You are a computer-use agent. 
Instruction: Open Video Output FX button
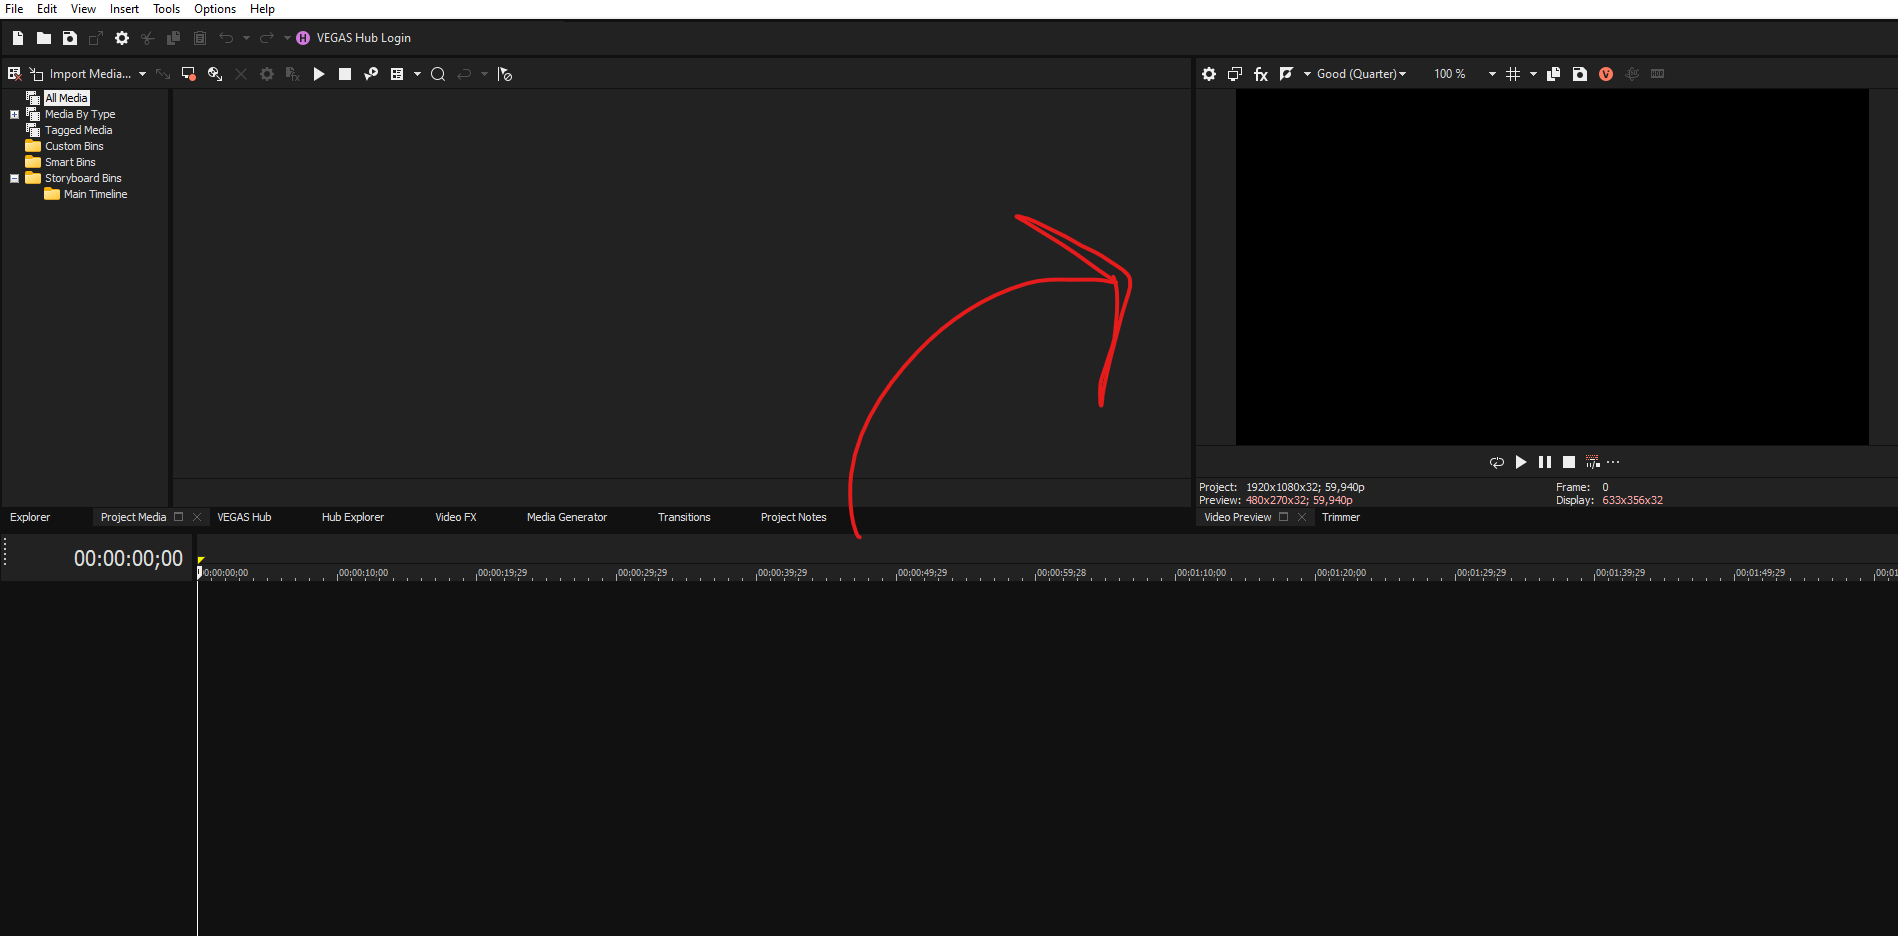tap(1261, 74)
